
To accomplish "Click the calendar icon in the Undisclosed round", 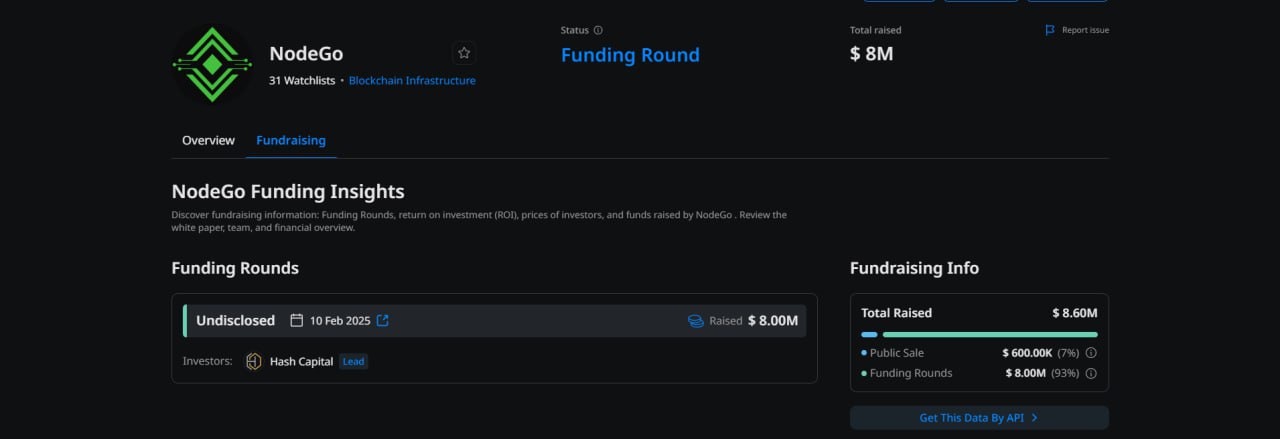I will (296, 321).
